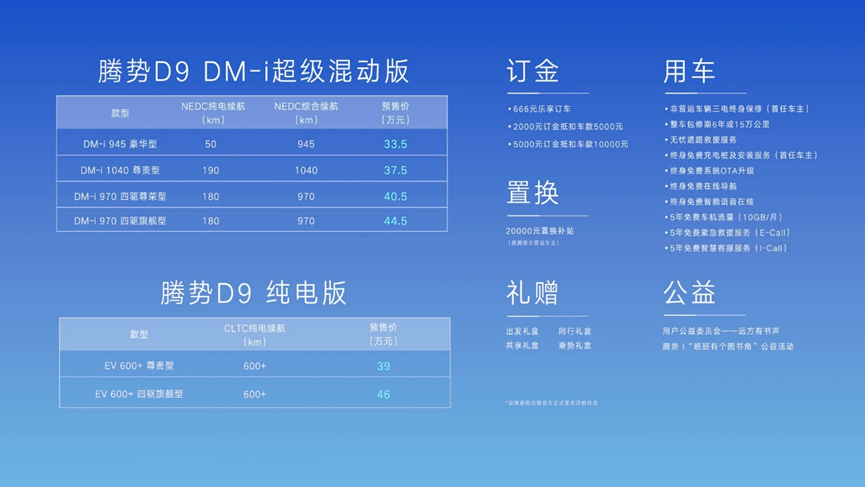Screen dimensions: 865x487
Task: Select the bullet '5年免费紧急救援服务 (E-Call)'
Action: coord(728,232)
